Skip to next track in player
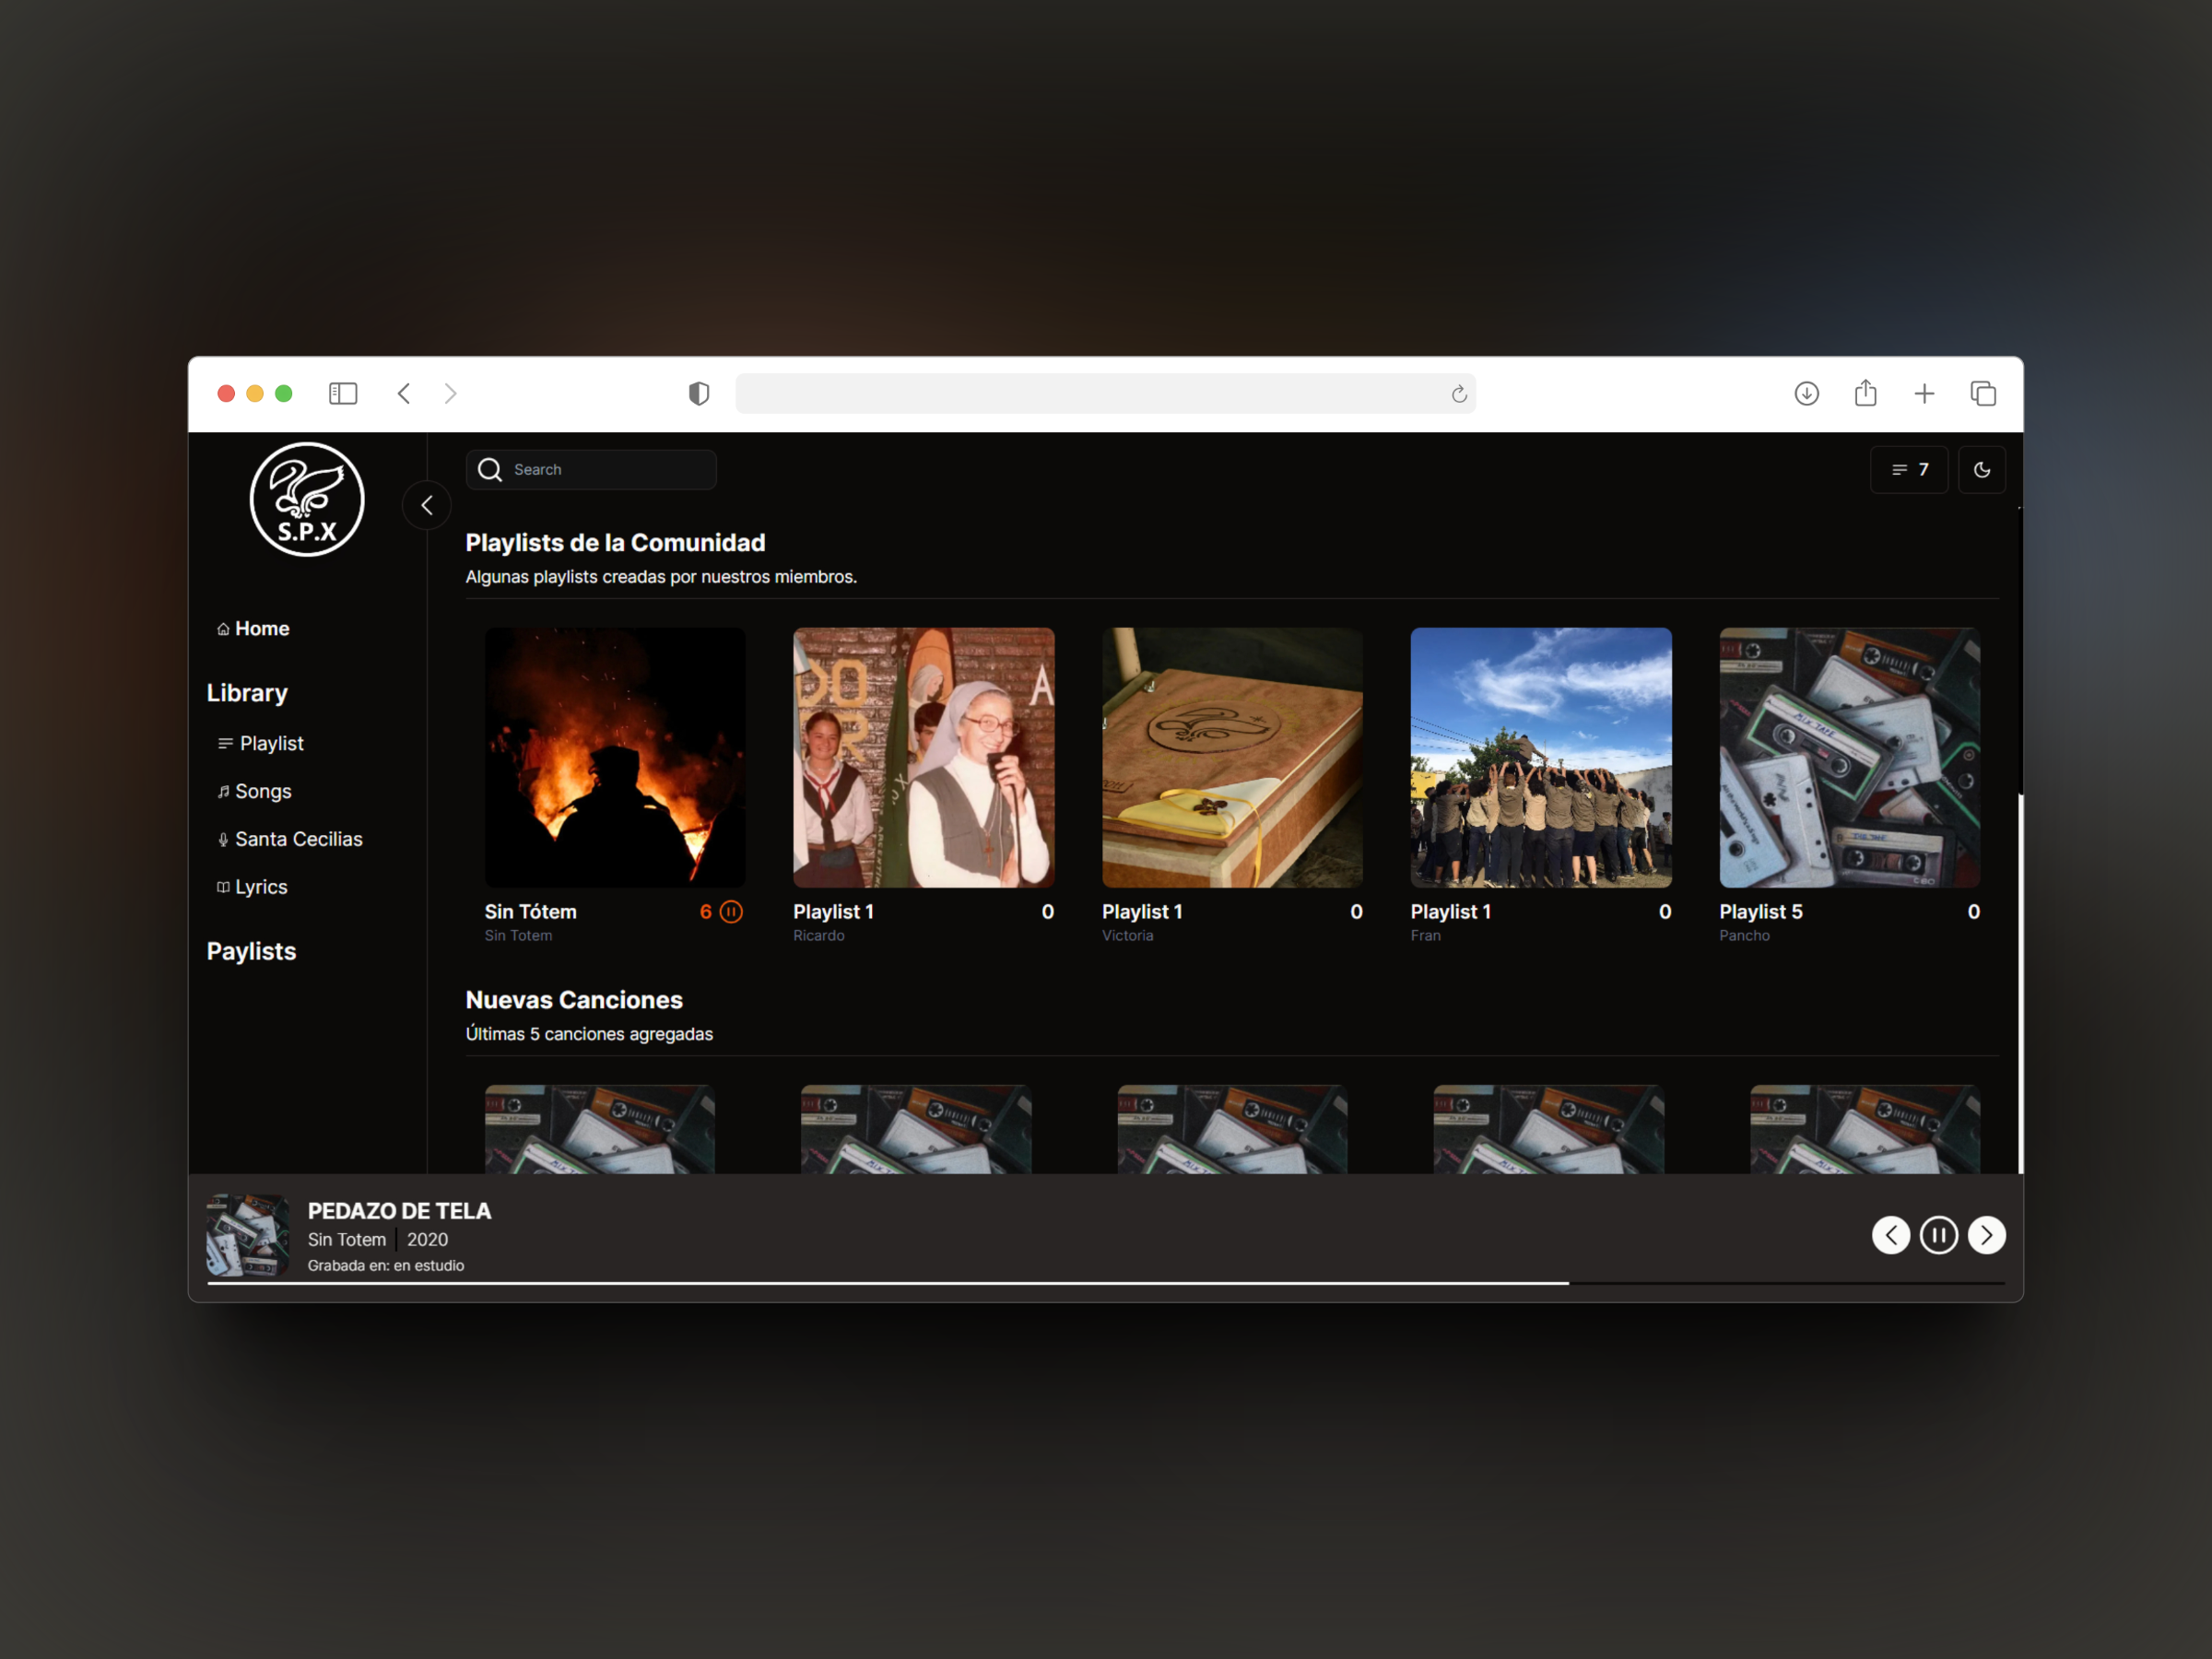Screen dimensions: 2212x1659 point(1986,1235)
